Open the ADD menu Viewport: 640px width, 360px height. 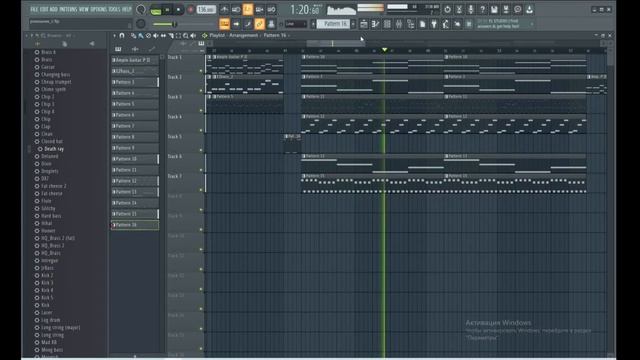click(x=53, y=9)
